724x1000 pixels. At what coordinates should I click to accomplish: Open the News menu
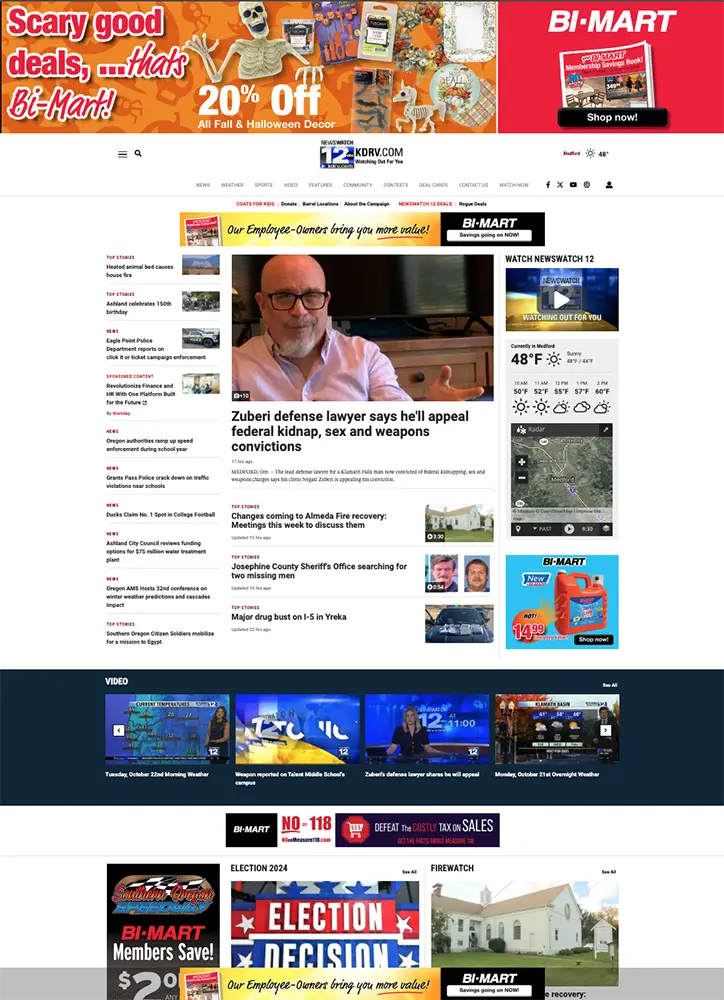pos(203,185)
